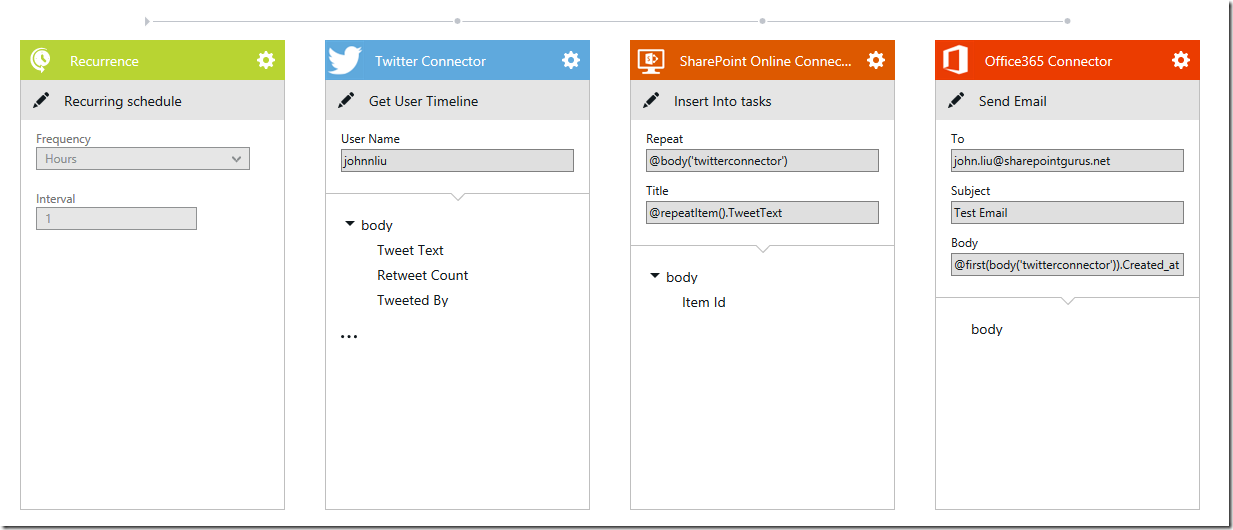Click the Recurrence clock icon
Image resolution: width=1233 pixels, height=530 pixels.
[x=41, y=60]
